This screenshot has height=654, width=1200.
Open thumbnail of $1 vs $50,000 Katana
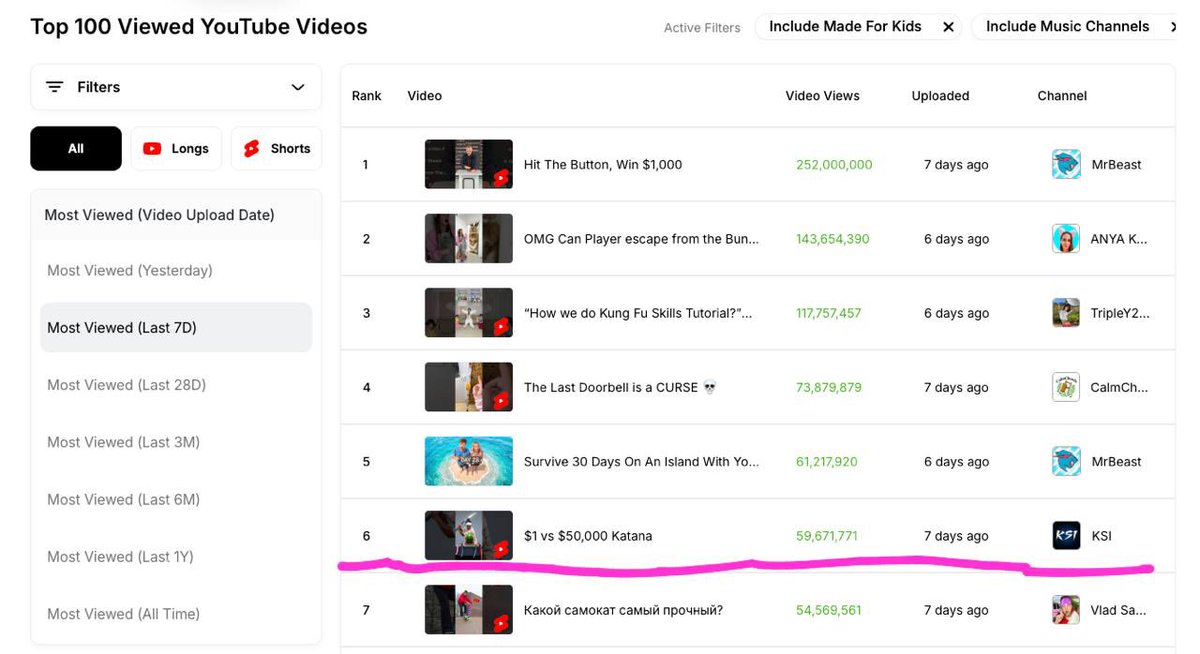pyautogui.click(x=469, y=536)
